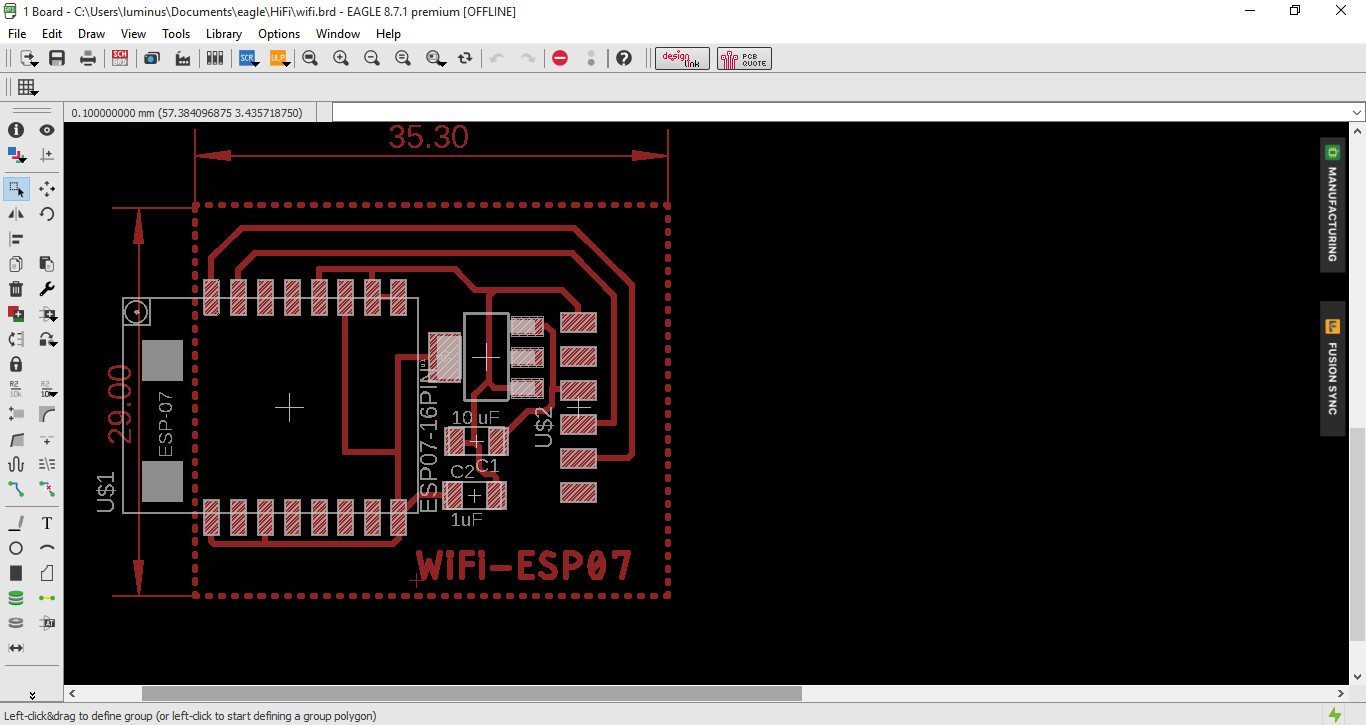Click the vertical scrollbar thumb
Screen dimensions: 1366x725
(1357, 534)
